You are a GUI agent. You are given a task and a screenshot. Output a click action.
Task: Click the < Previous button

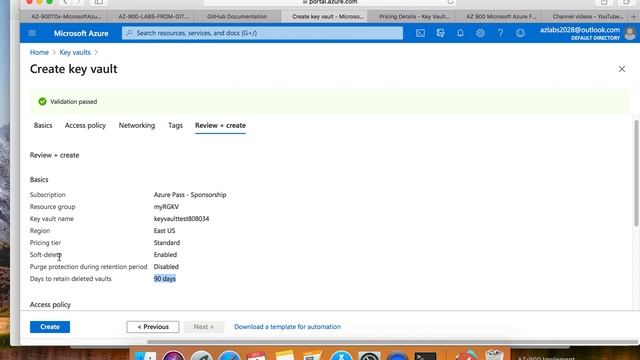[x=153, y=327]
